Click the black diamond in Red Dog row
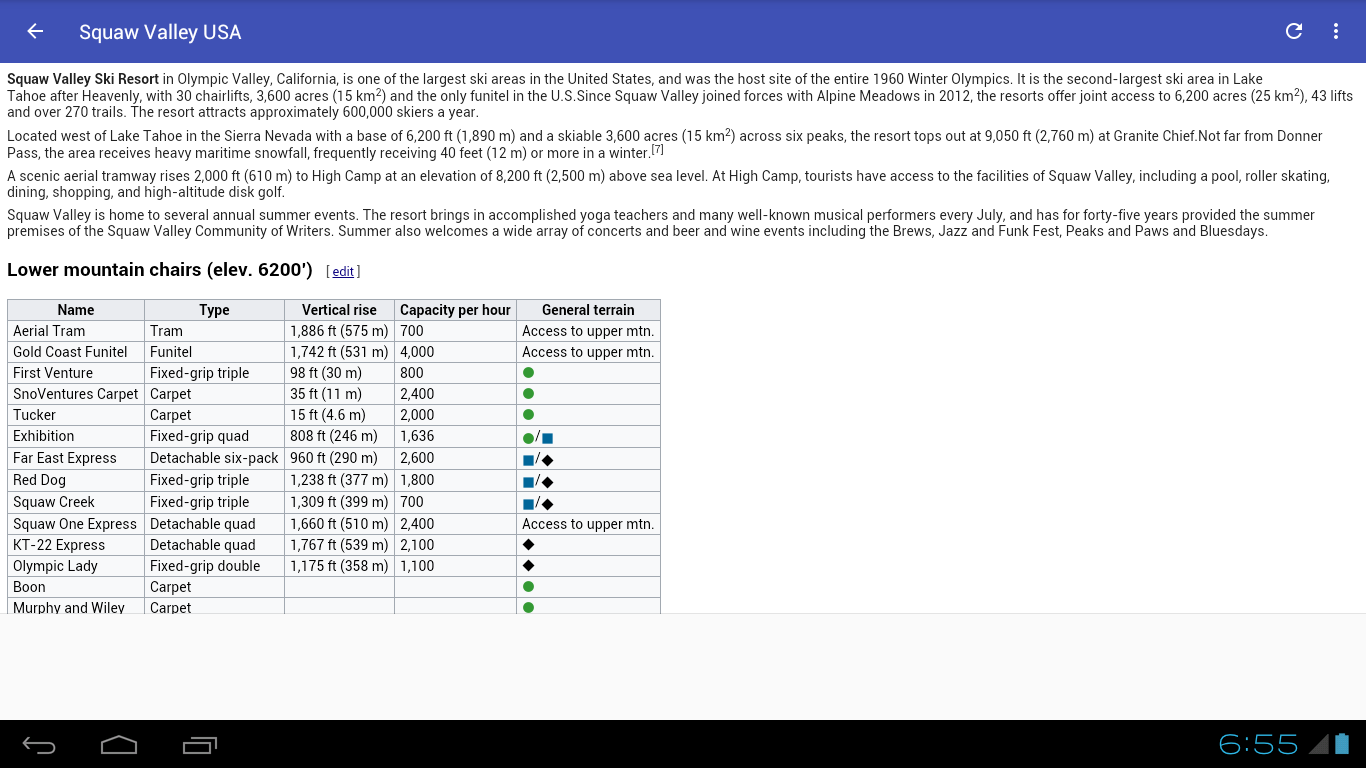This screenshot has height=768, width=1366. tap(547, 482)
